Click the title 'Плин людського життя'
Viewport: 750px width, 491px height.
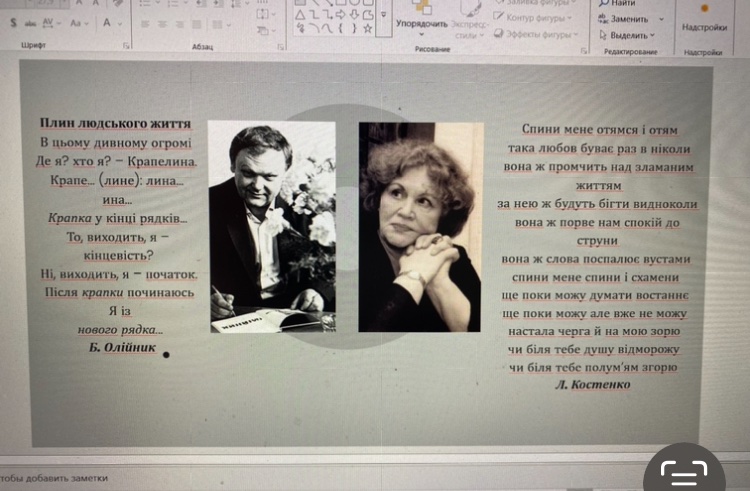pos(115,123)
